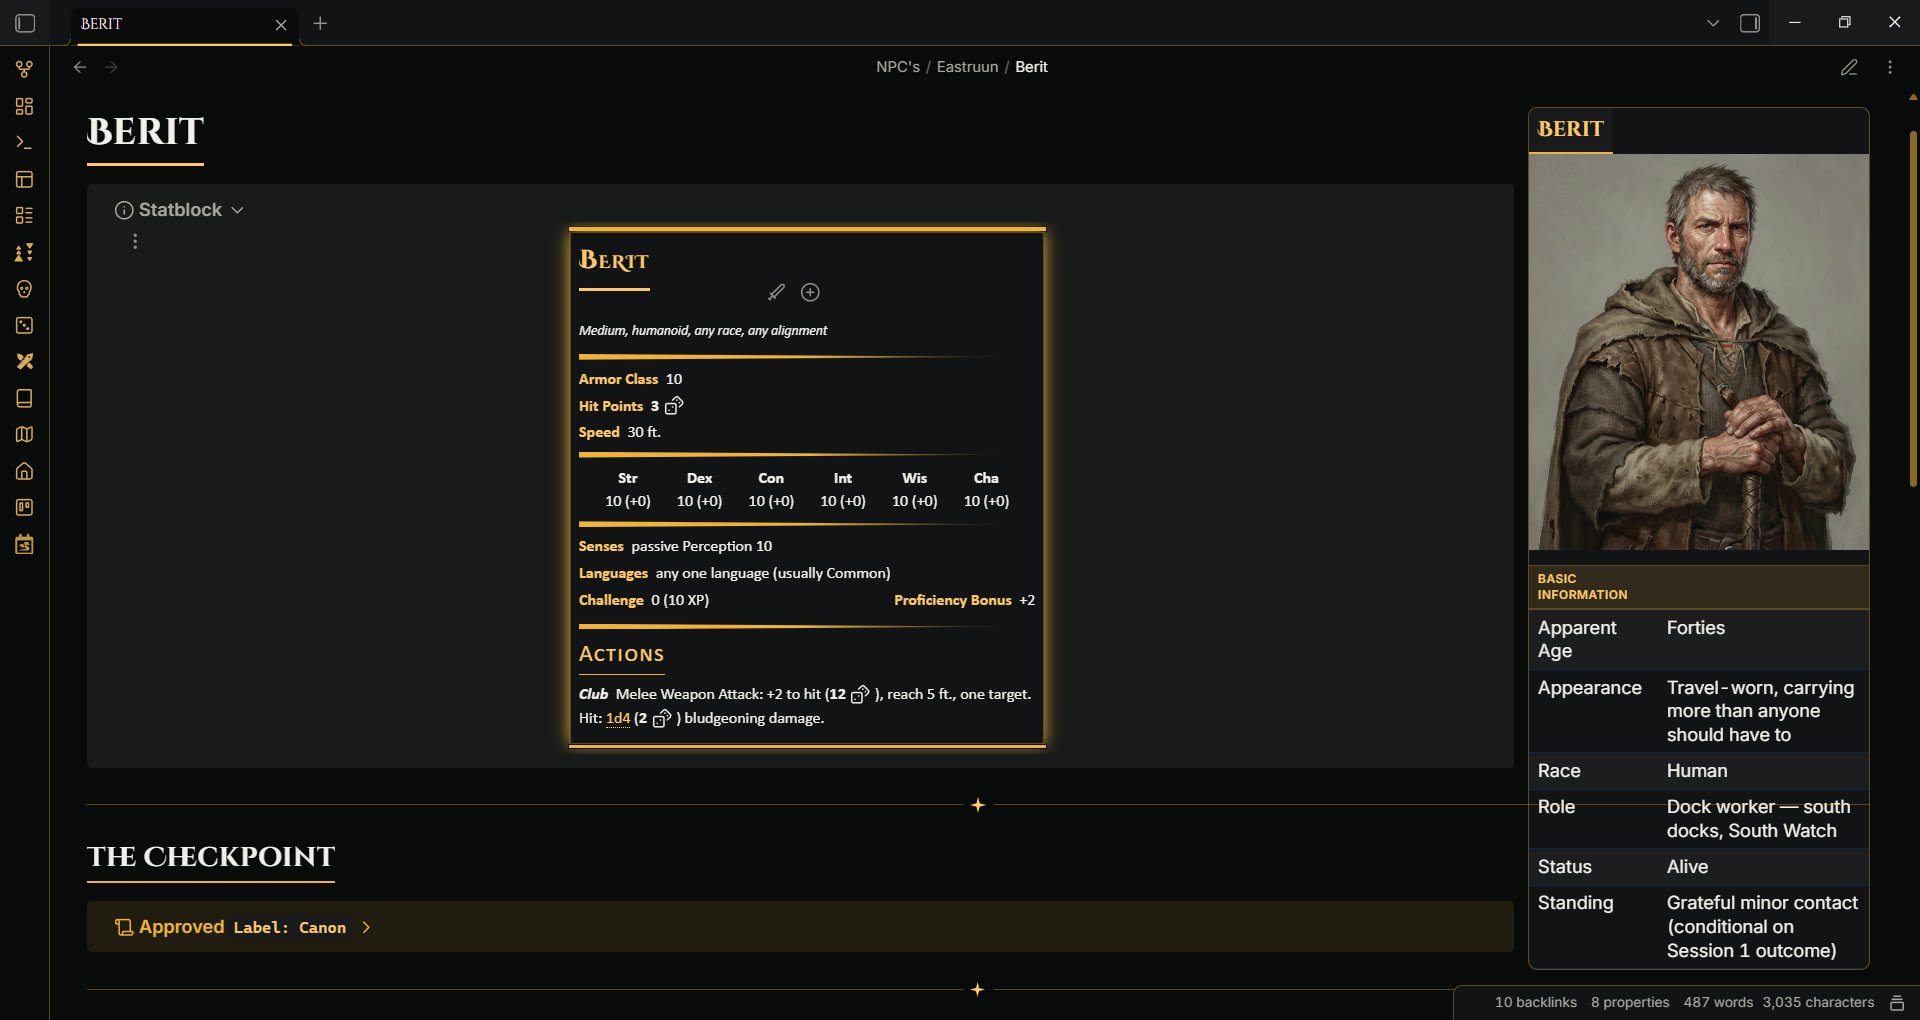Click the 8 properties status item
The image size is (1920, 1020).
(x=1630, y=1002)
